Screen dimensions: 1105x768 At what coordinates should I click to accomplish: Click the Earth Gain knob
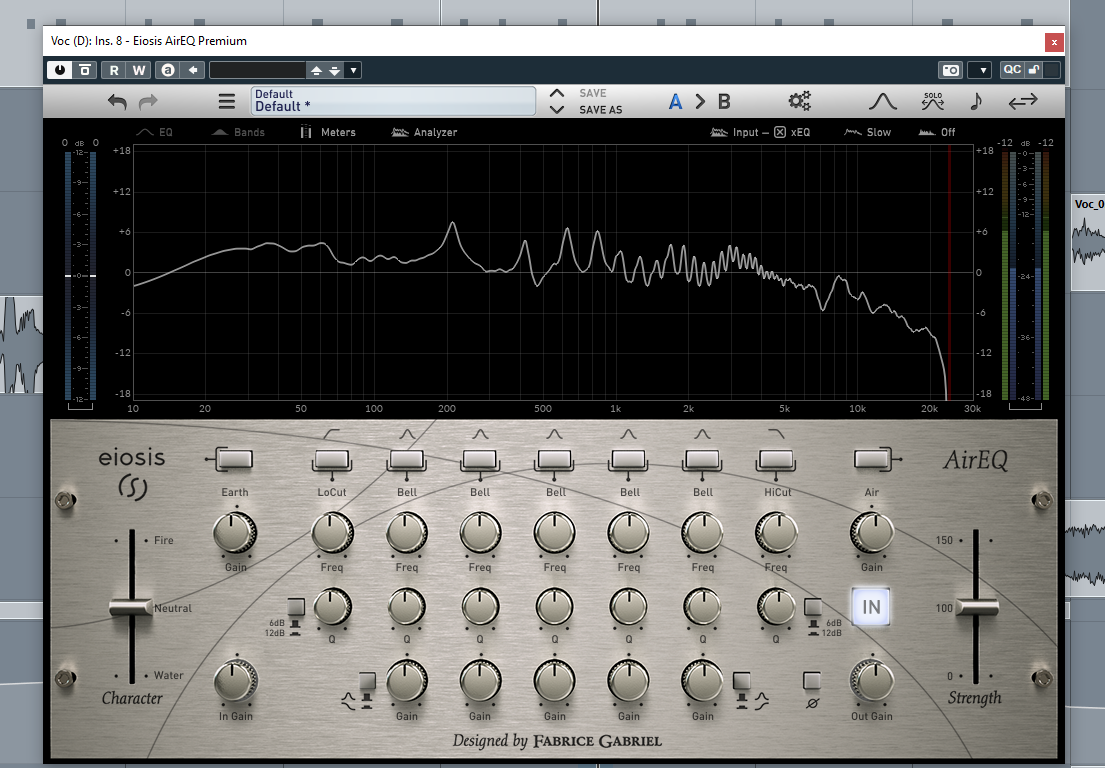tap(235, 533)
